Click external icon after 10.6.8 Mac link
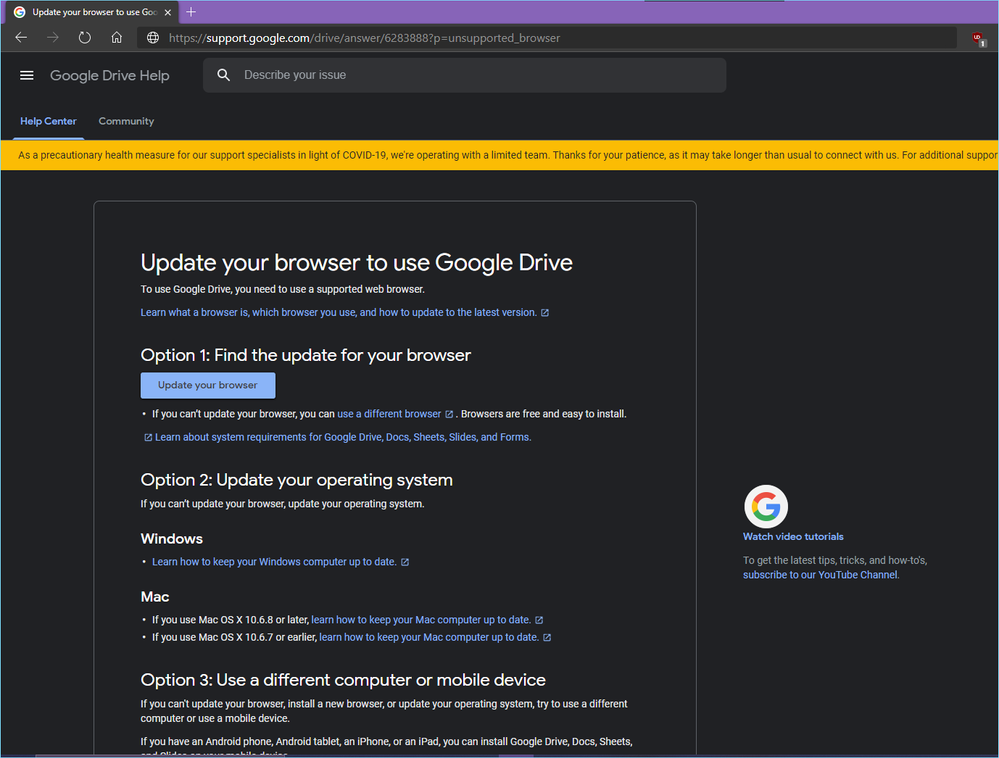The width and height of the screenshot is (999, 758). click(539, 620)
